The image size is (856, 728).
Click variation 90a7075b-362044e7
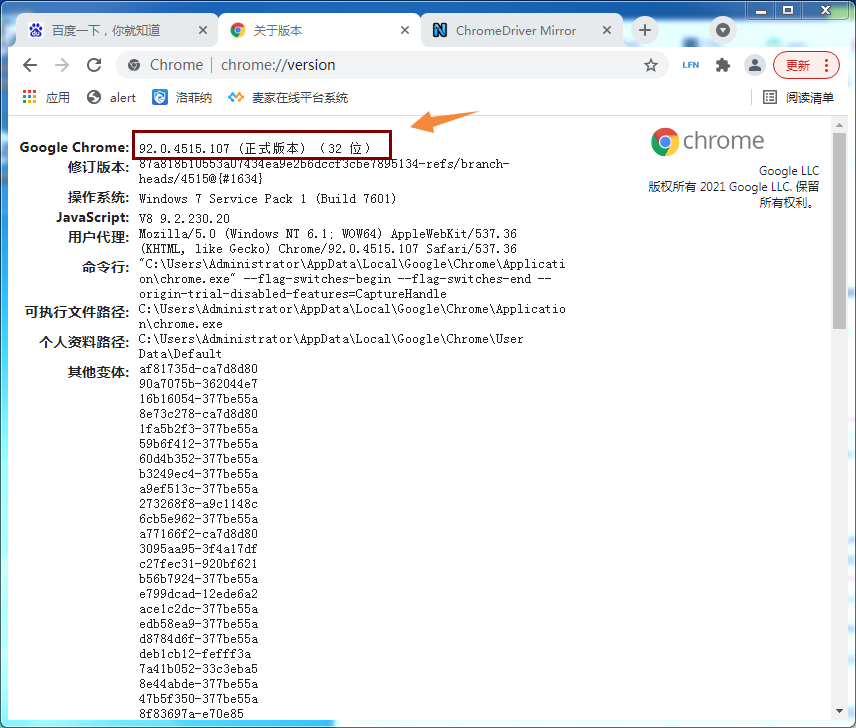click(198, 384)
